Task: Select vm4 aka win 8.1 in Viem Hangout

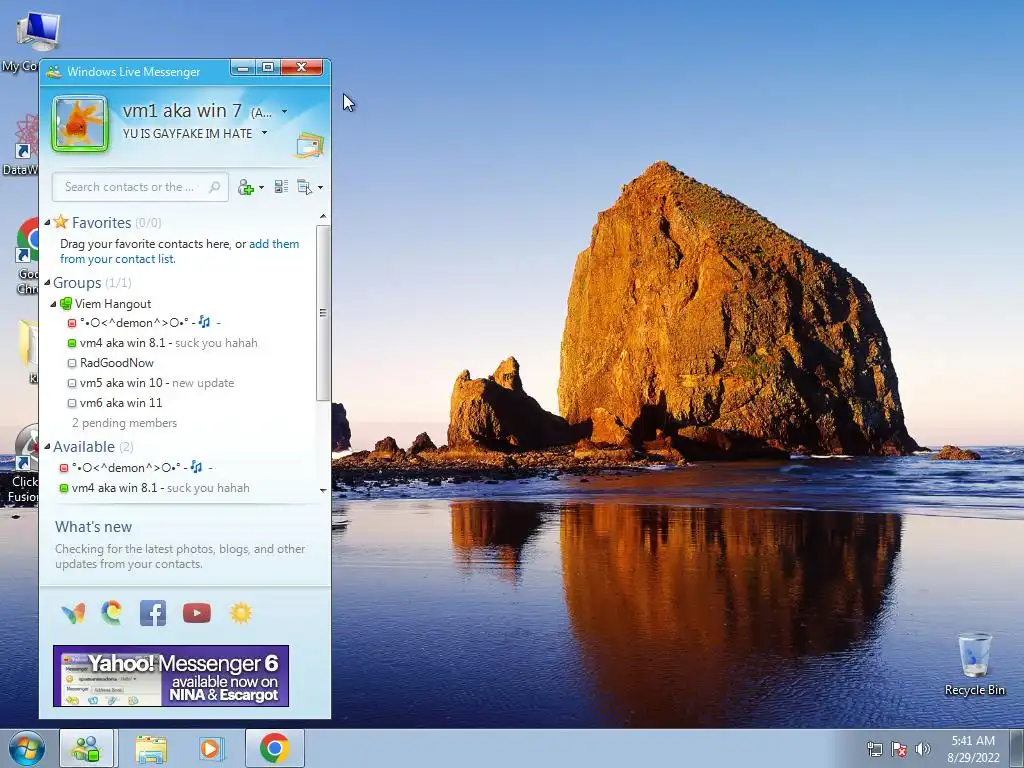Action: pyautogui.click(x=163, y=343)
